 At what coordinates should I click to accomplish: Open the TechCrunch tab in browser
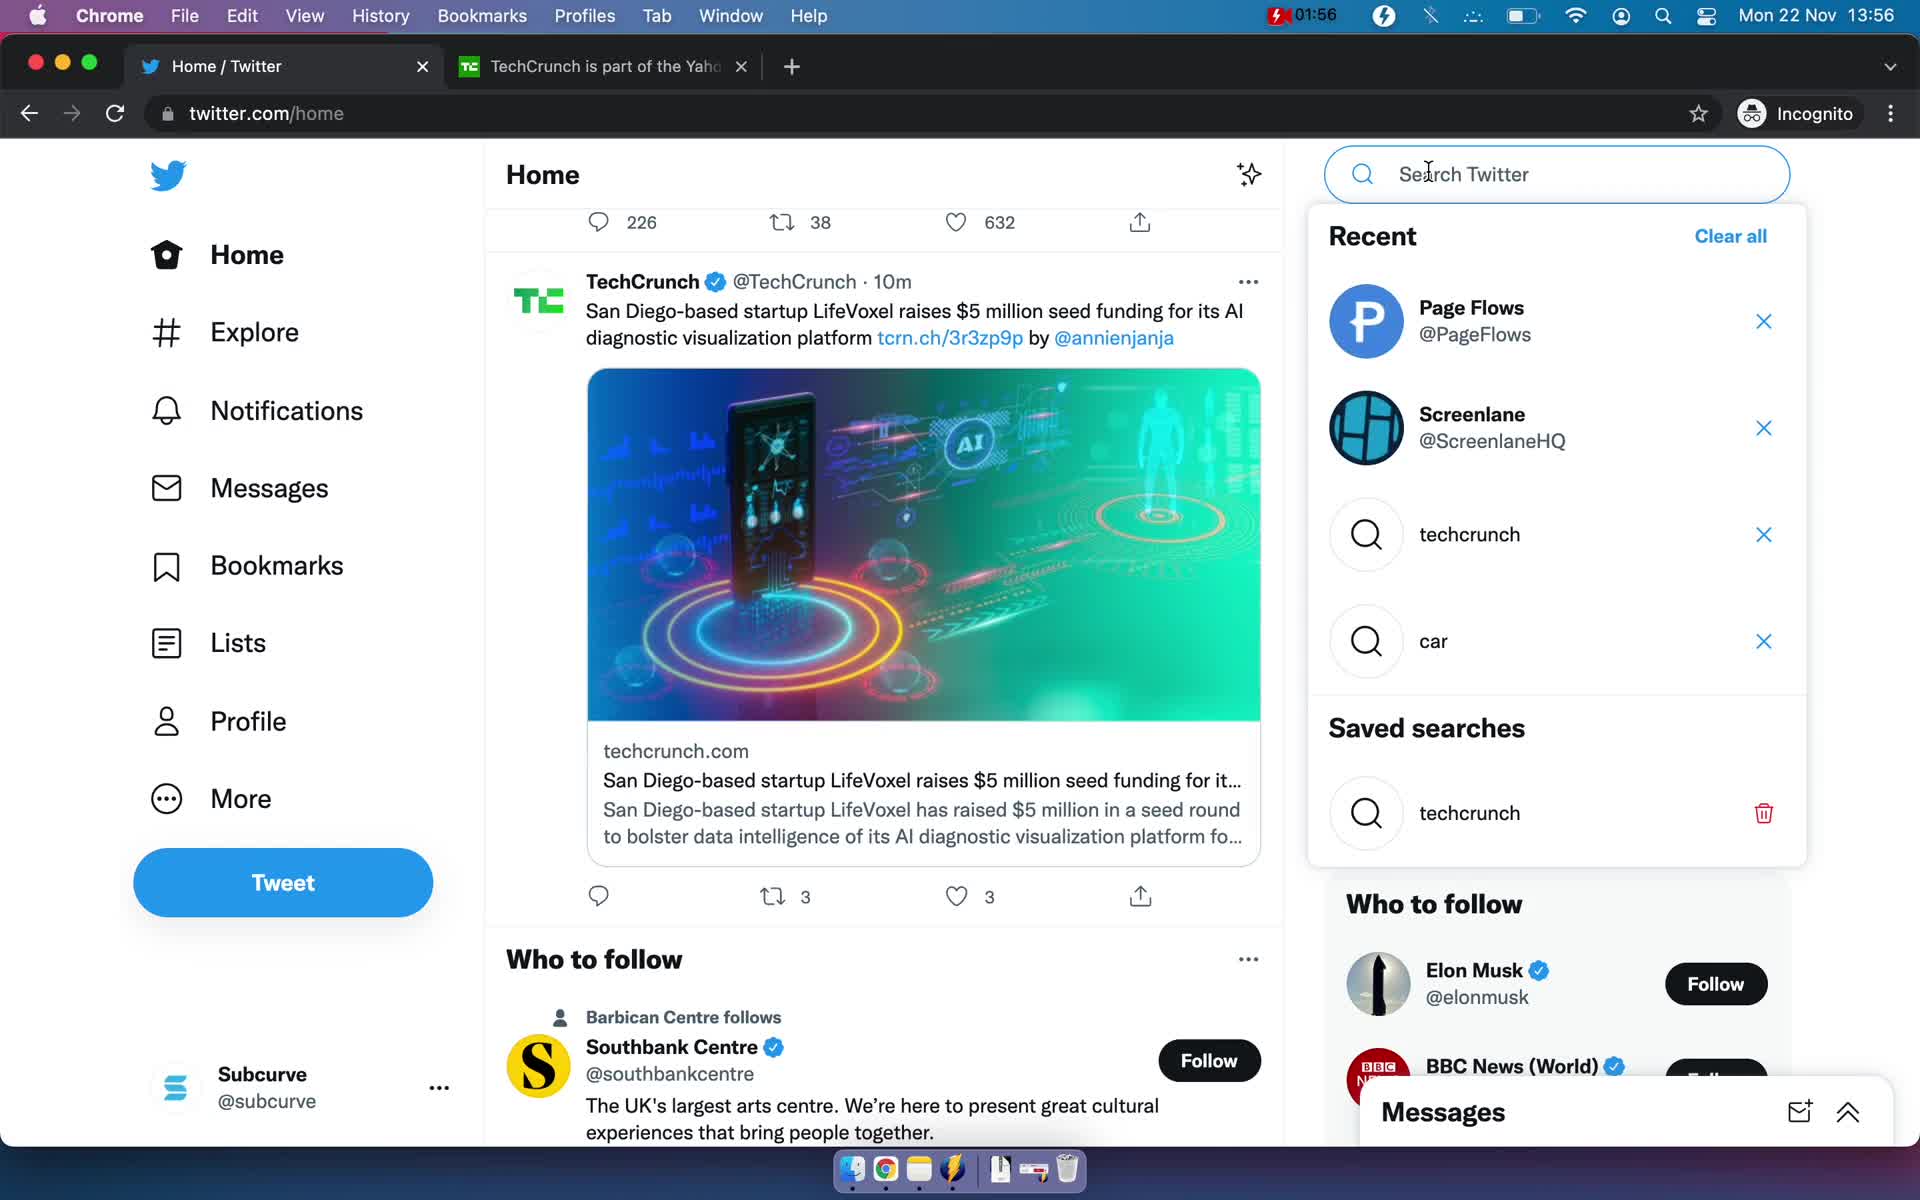(x=604, y=65)
